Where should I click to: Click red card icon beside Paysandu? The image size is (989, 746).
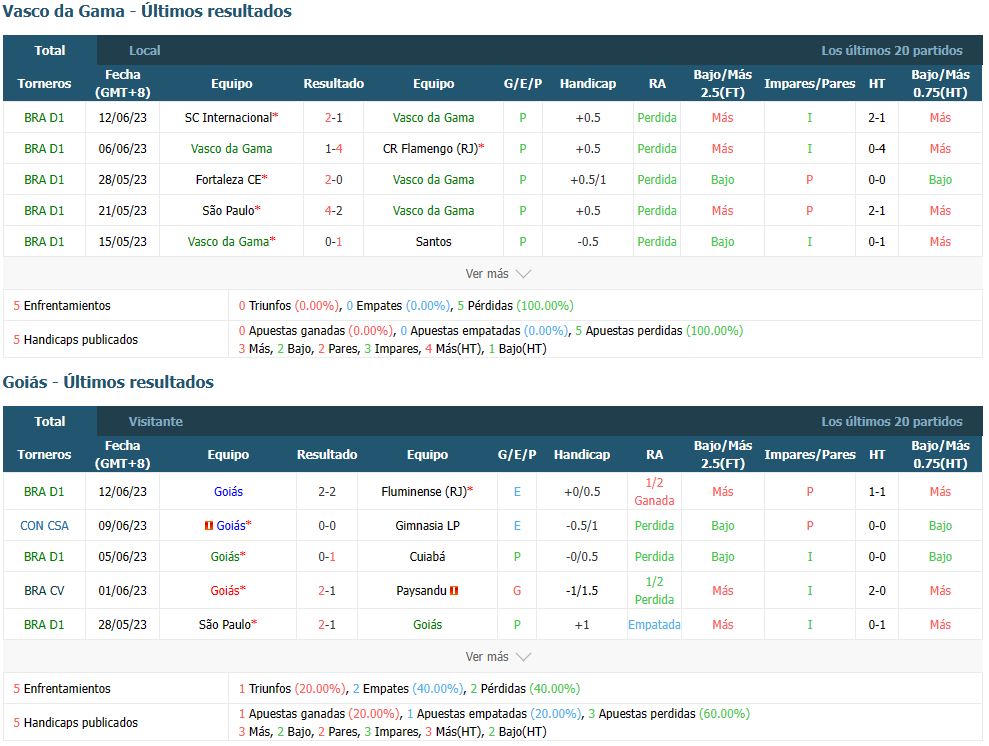click(x=454, y=591)
